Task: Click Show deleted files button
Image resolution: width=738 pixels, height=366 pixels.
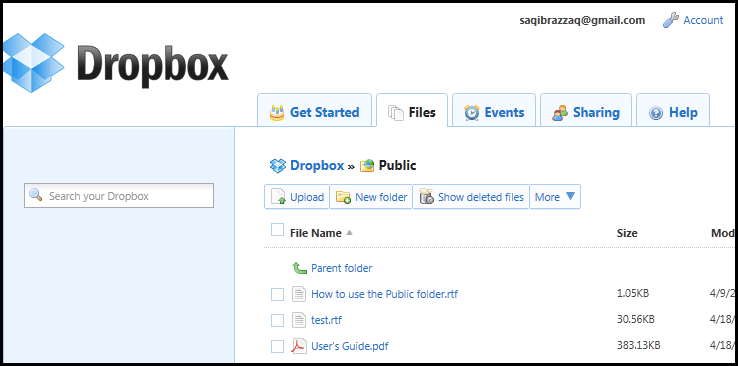Action: pyautogui.click(x=471, y=197)
